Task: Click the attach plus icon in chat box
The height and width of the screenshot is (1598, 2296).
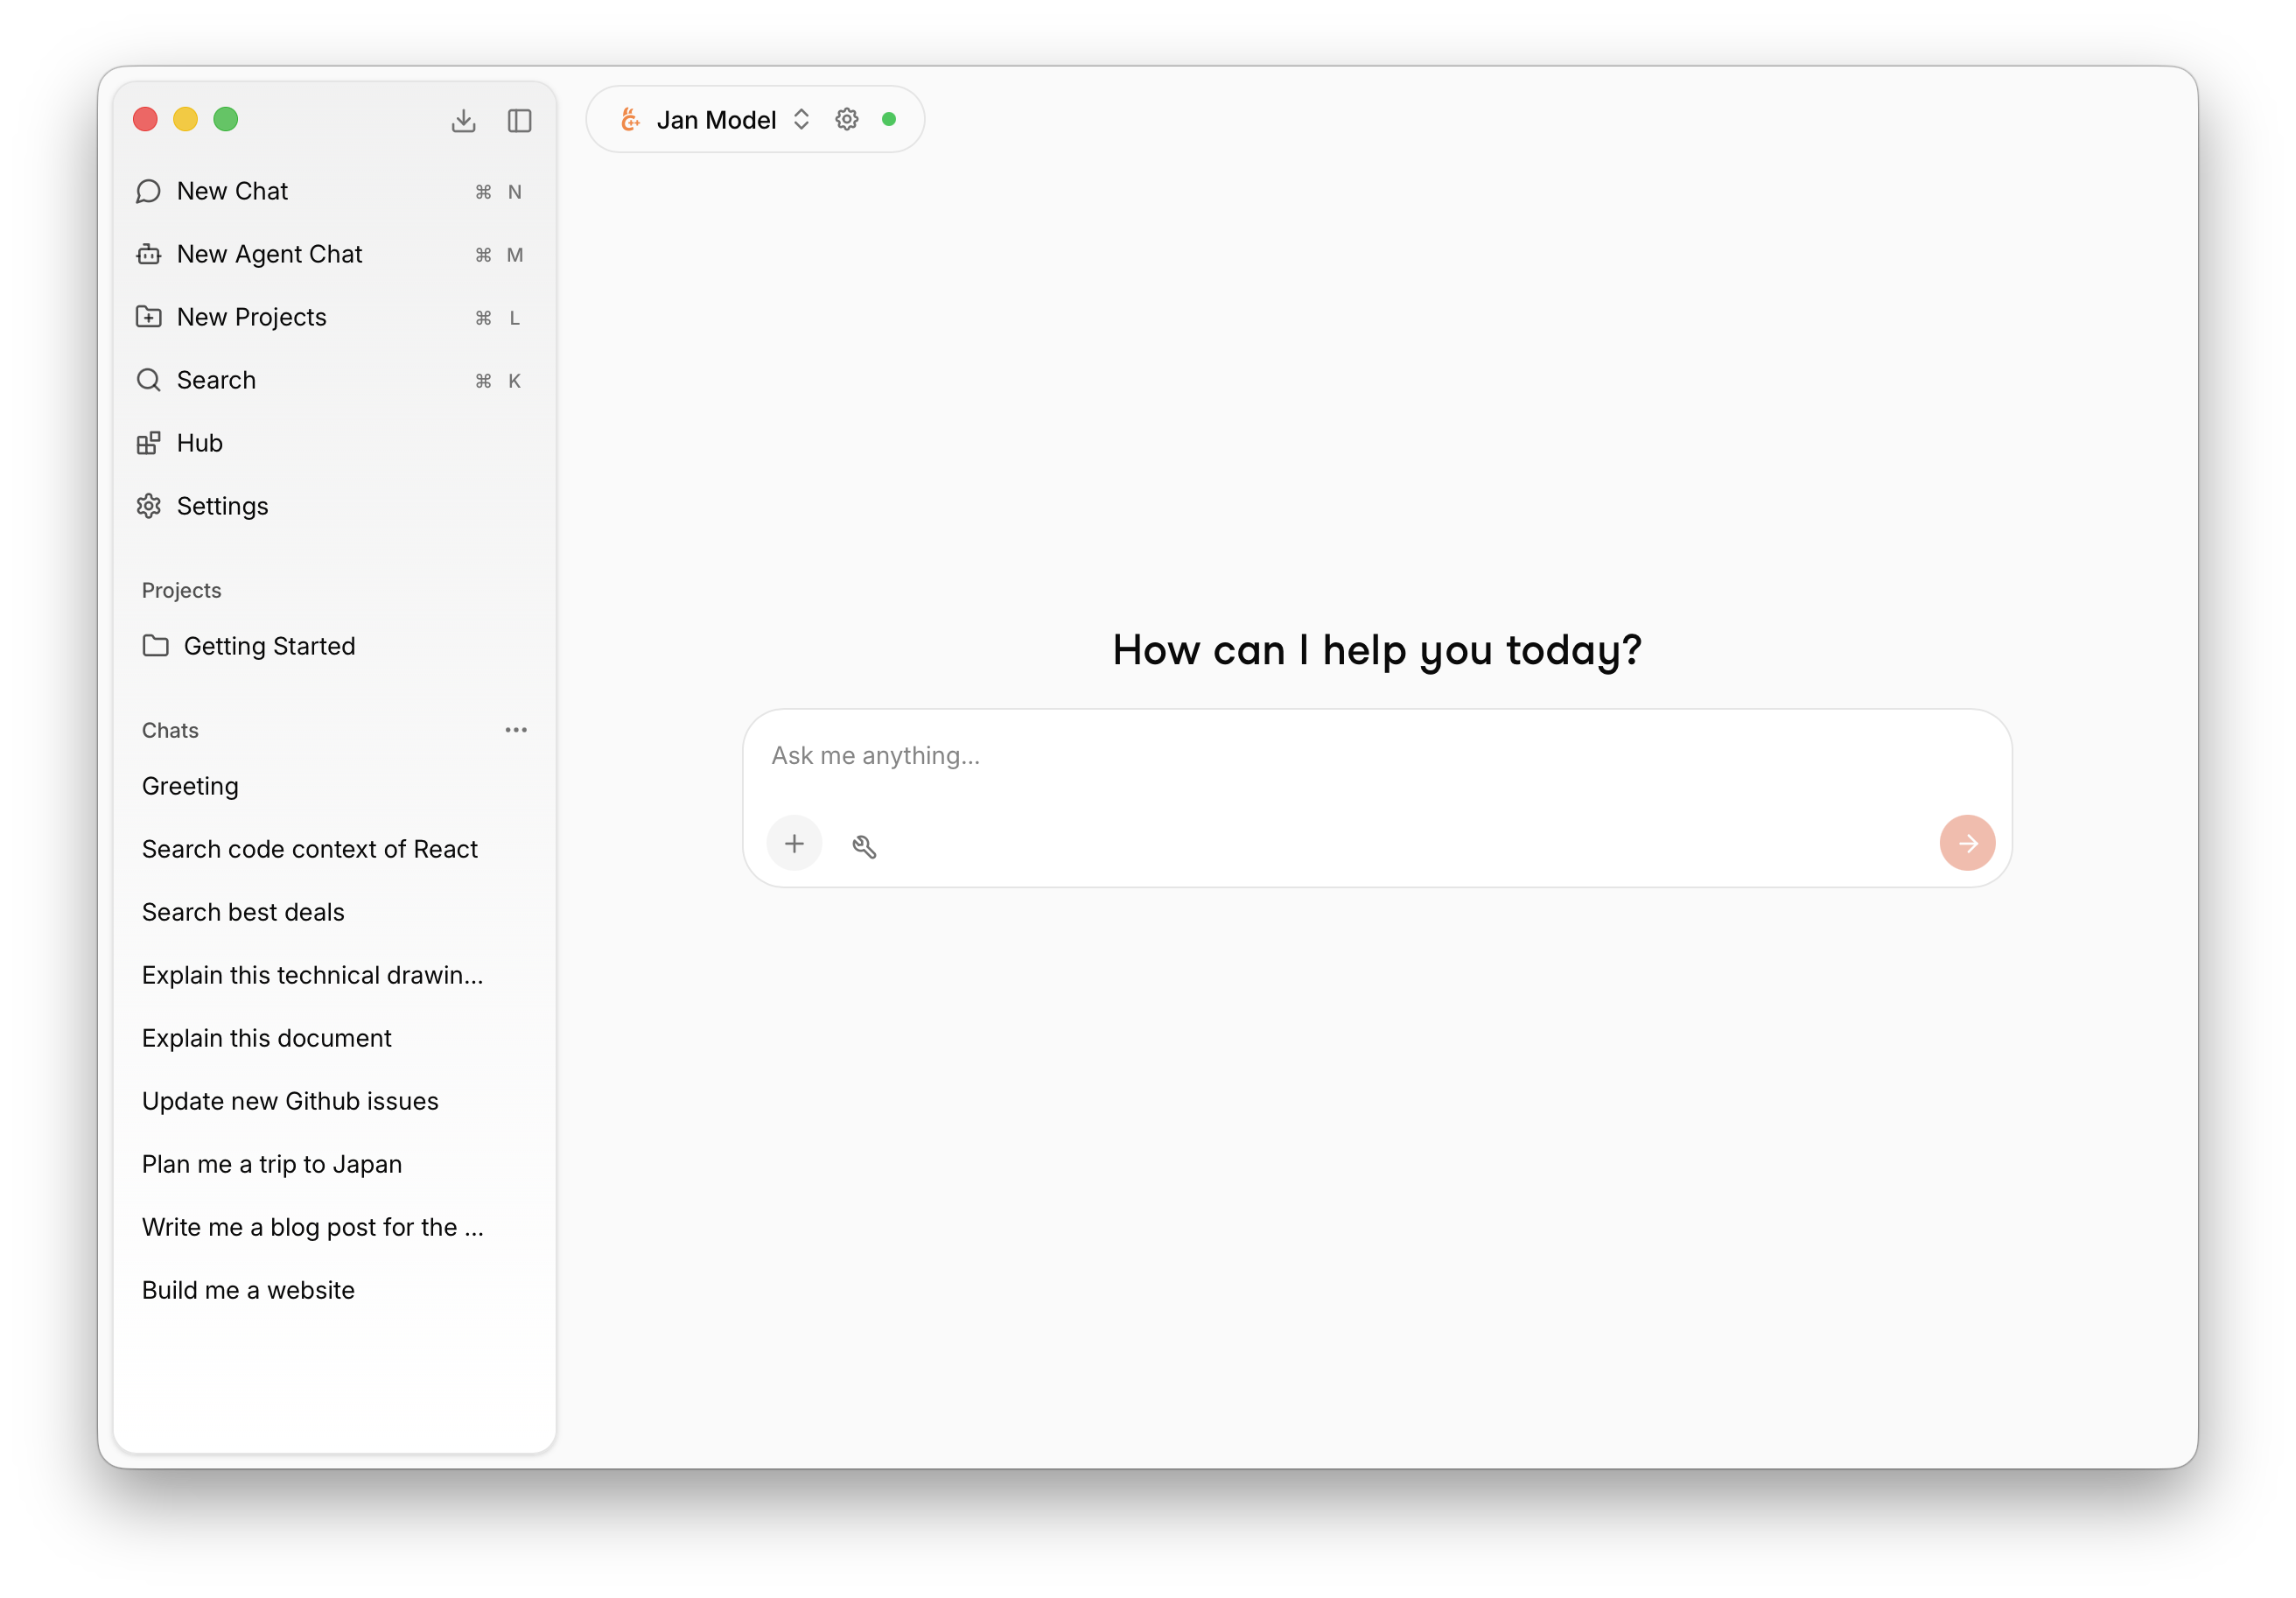Action: click(793, 843)
